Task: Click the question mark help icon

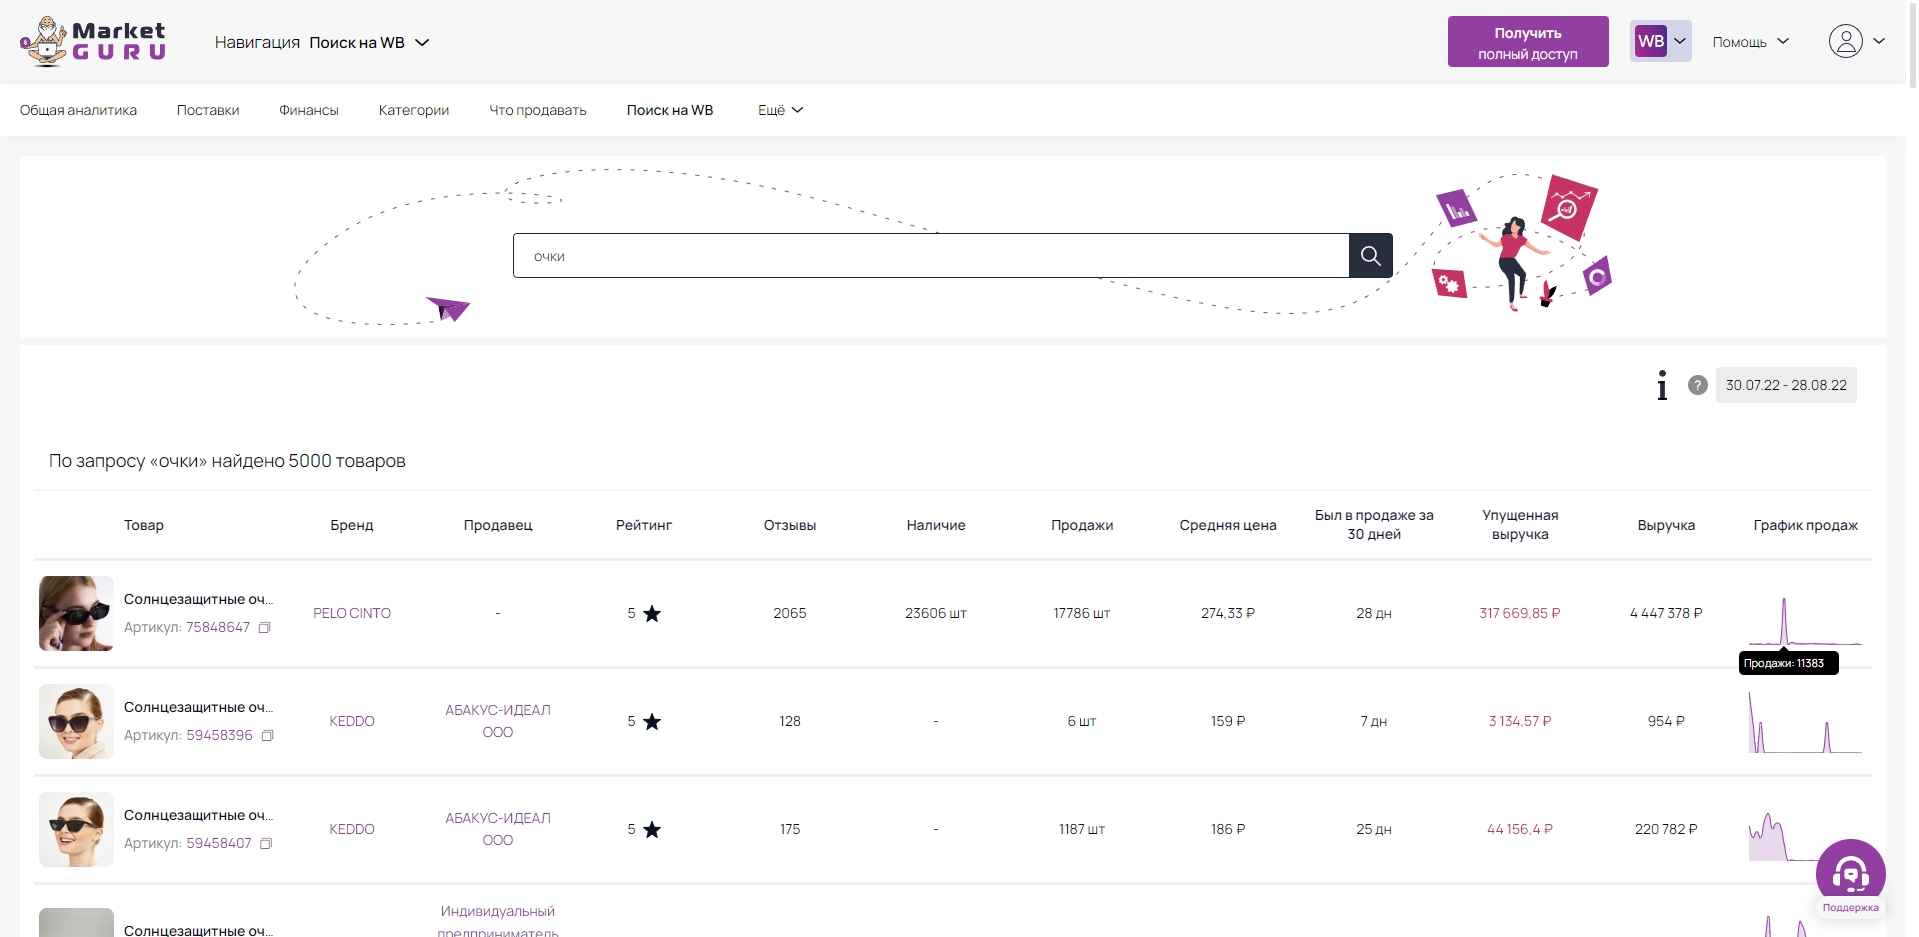Action: point(1697,385)
